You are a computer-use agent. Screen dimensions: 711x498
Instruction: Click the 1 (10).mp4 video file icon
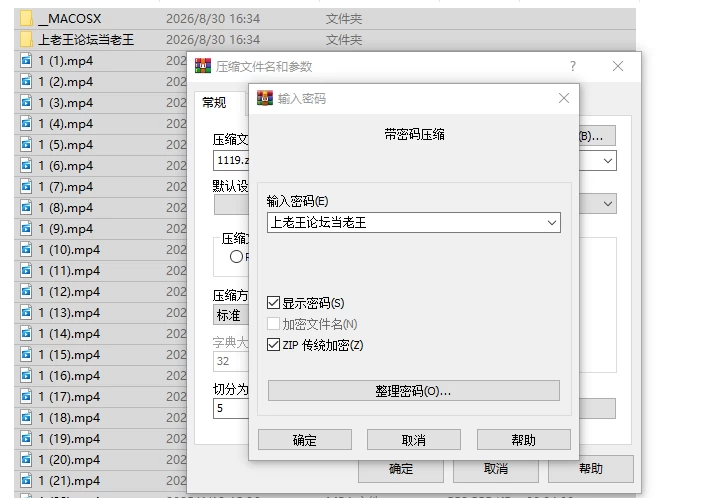pyautogui.click(x=26, y=249)
